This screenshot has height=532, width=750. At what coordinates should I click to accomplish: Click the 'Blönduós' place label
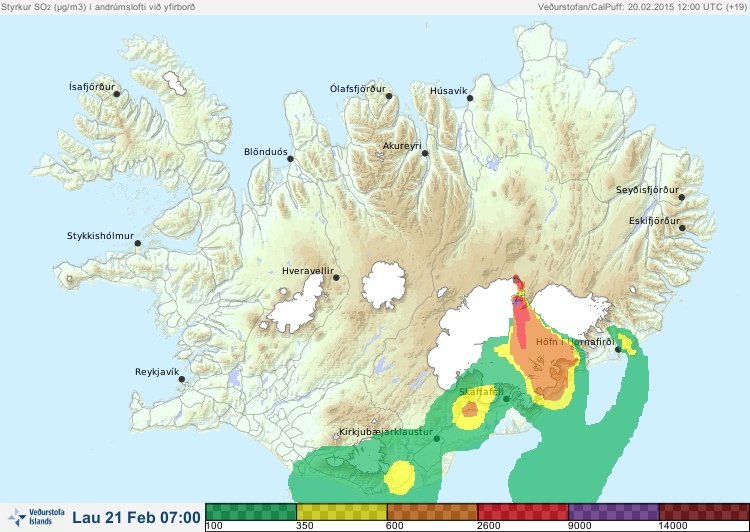coord(266,152)
